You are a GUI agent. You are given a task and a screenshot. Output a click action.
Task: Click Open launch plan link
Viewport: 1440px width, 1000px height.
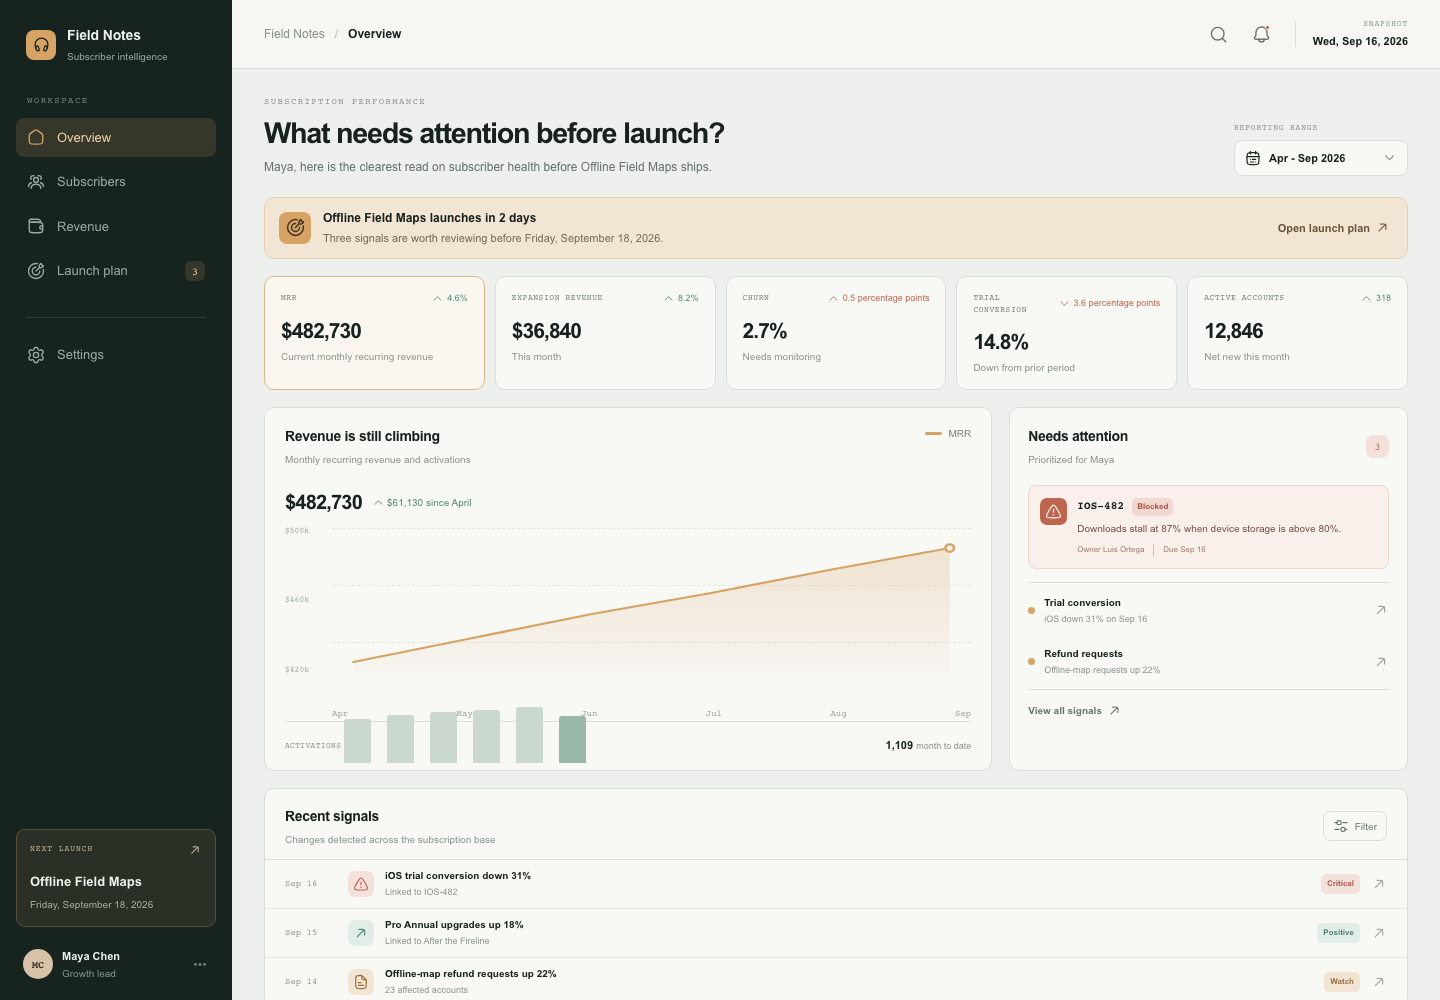pos(1332,228)
